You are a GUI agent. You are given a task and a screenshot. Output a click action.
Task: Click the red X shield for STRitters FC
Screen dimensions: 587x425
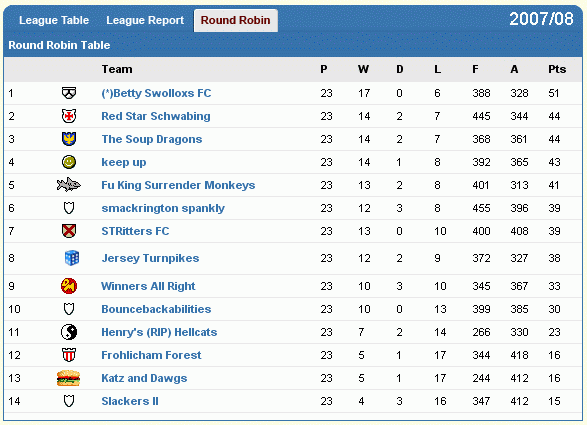pyautogui.click(x=69, y=231)
